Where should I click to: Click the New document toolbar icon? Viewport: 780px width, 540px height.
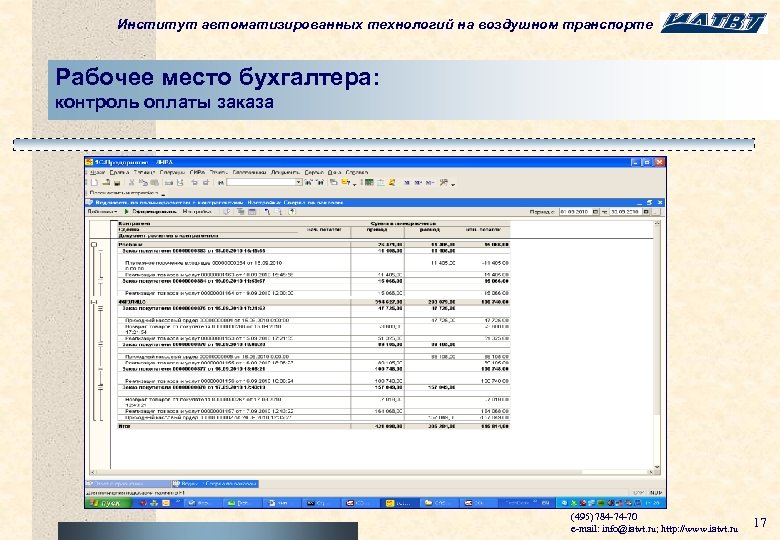95,183
